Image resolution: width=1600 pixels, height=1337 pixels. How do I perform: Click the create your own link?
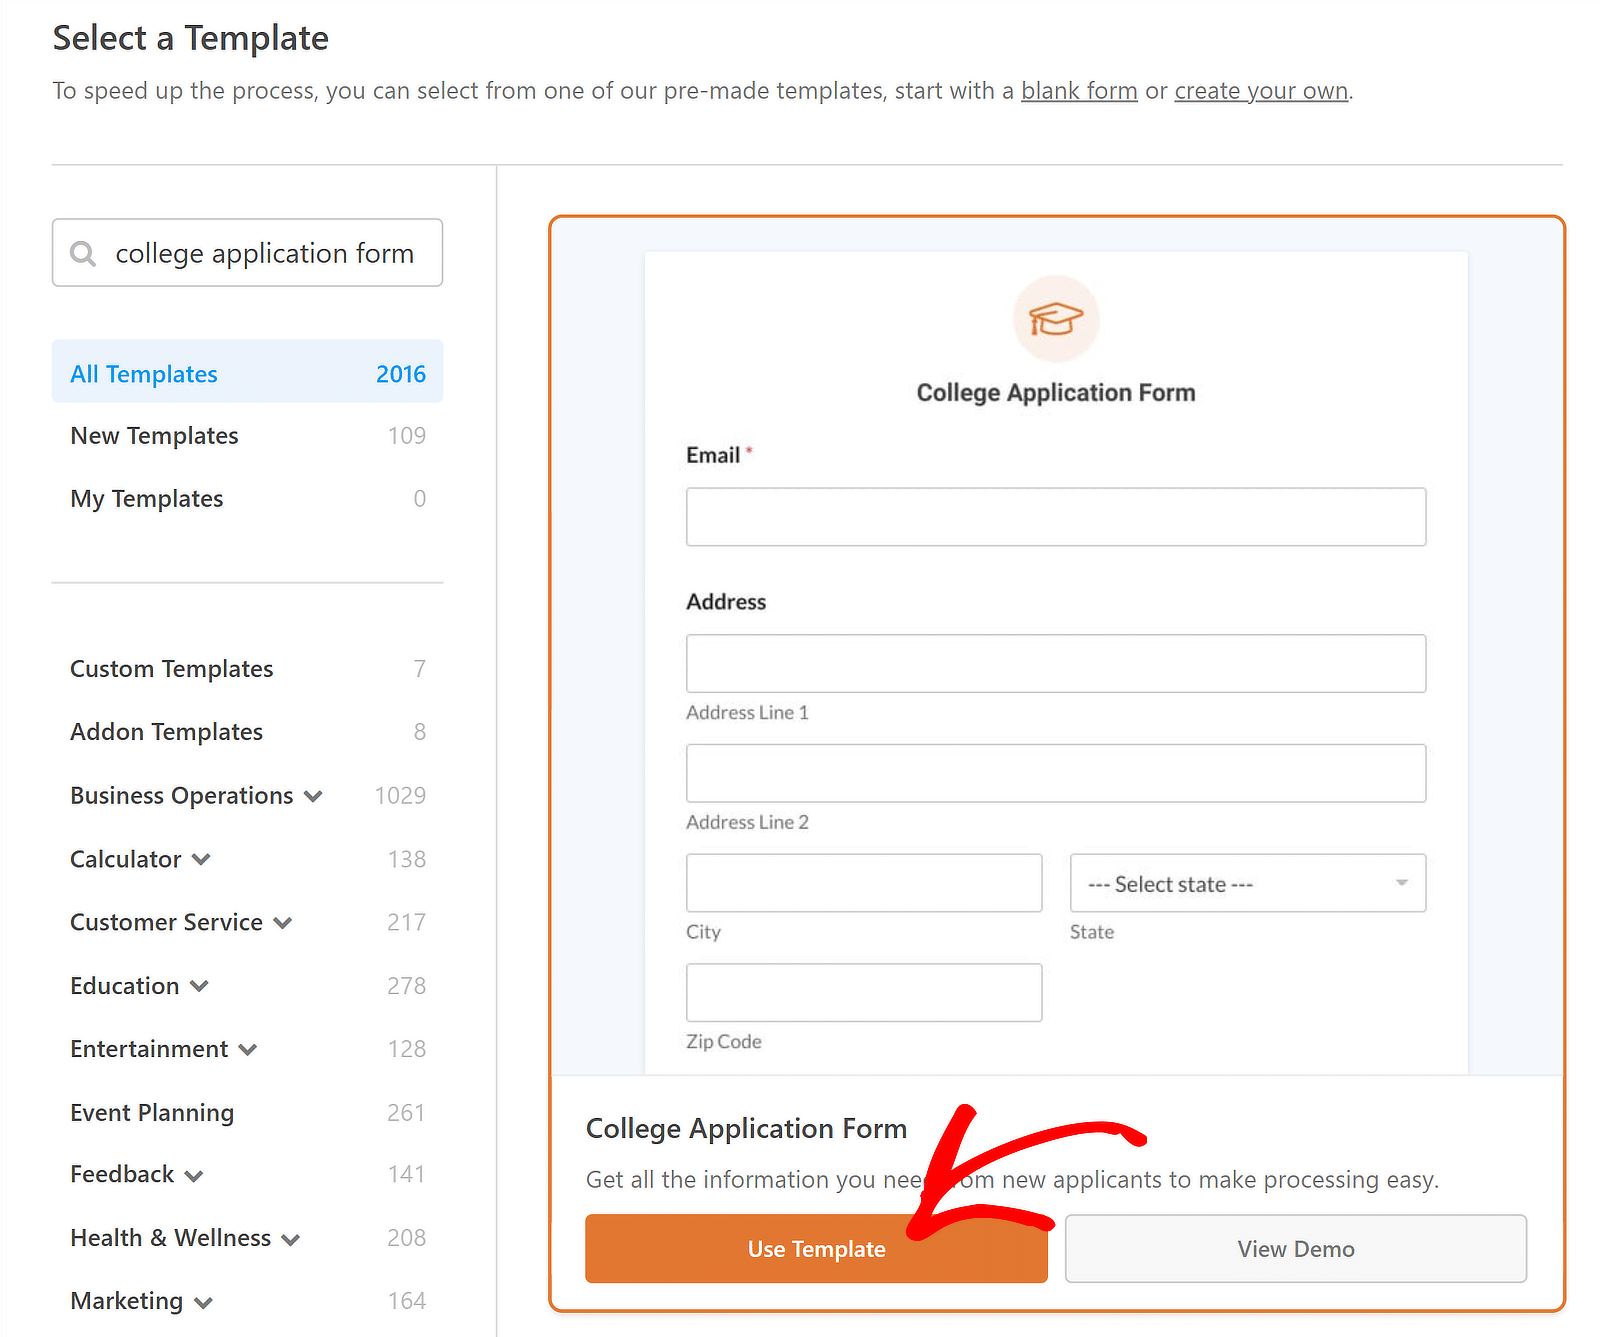1260,91
